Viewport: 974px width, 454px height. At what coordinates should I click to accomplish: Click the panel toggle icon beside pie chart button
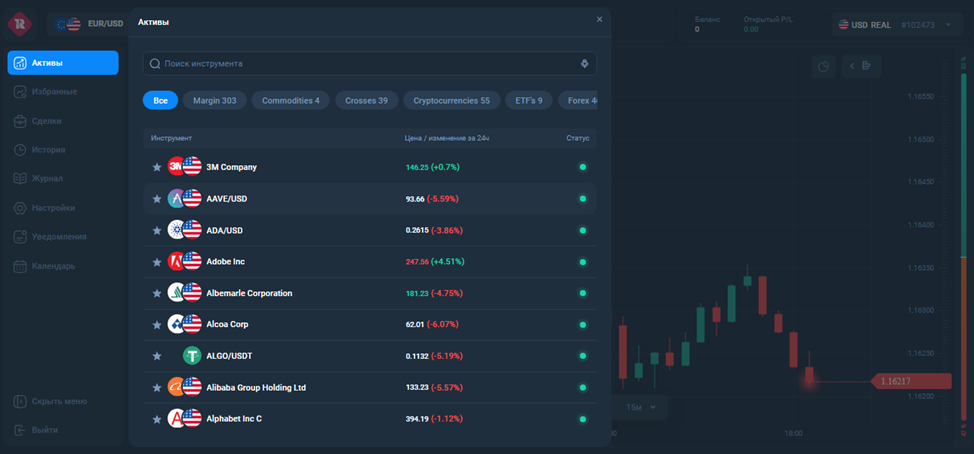click(x=862, y=66)
